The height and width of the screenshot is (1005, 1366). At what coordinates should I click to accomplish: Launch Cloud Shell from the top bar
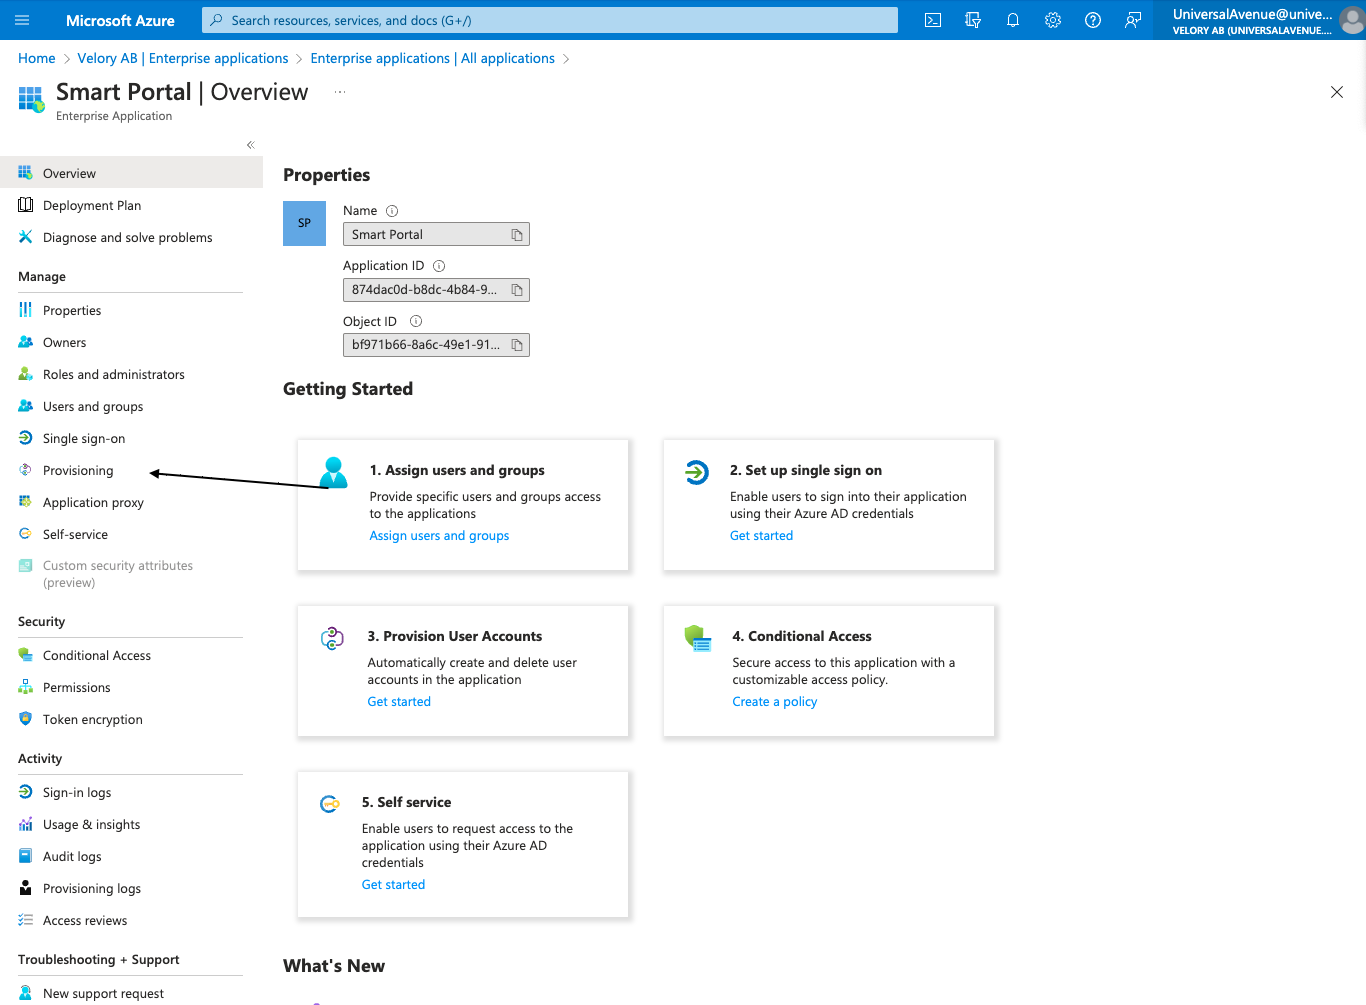click(x=933, y=20)
